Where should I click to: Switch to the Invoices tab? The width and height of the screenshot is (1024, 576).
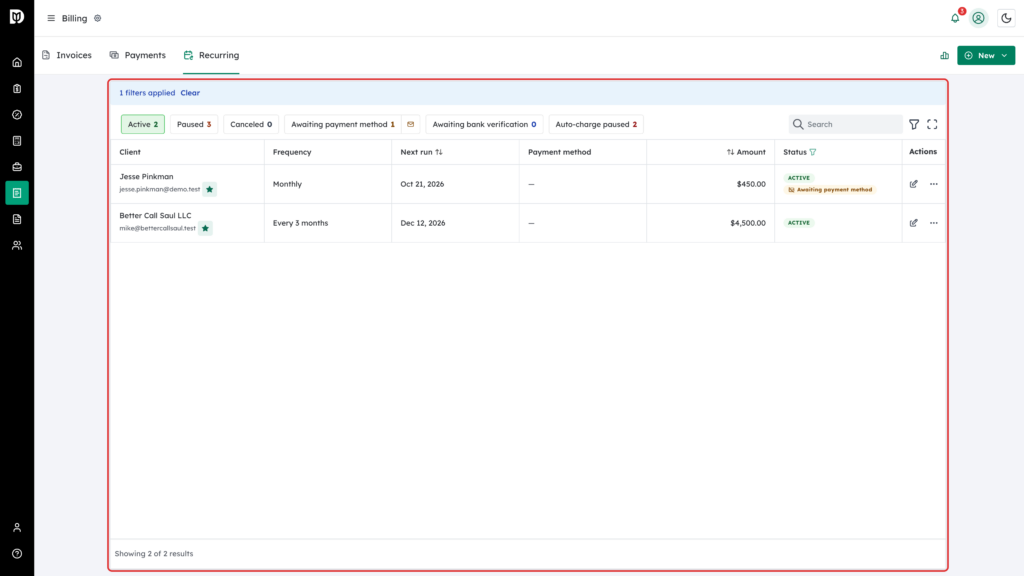[67, 56]
